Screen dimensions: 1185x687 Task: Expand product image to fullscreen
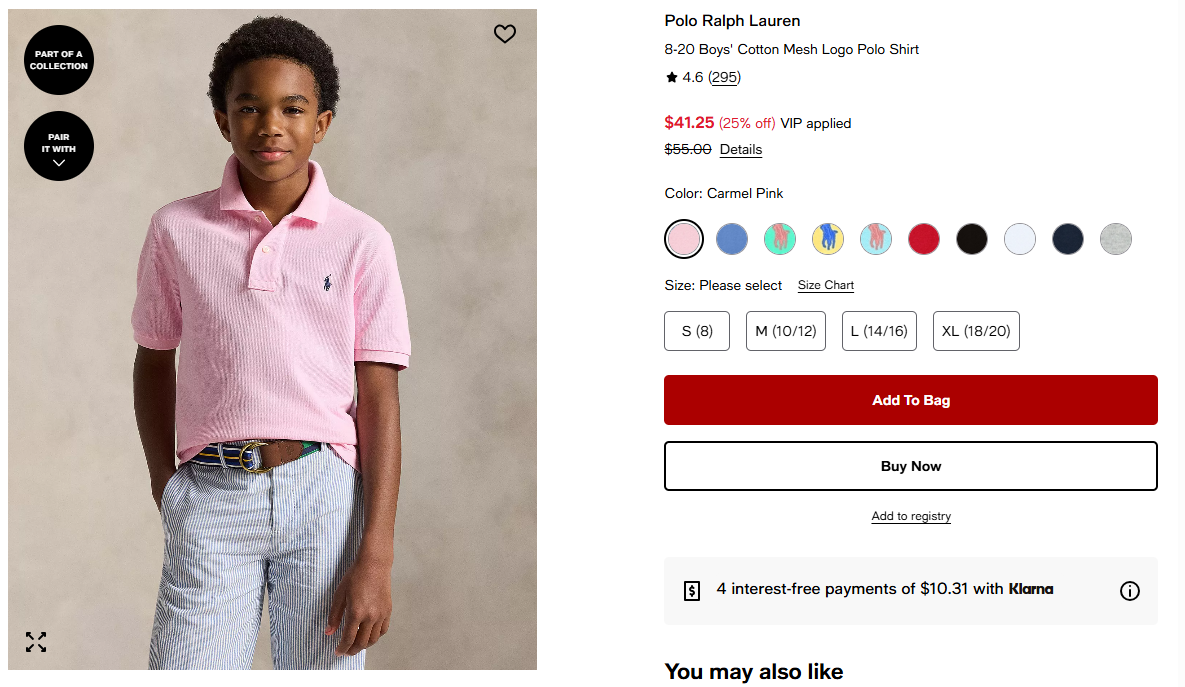coord(36,642)
